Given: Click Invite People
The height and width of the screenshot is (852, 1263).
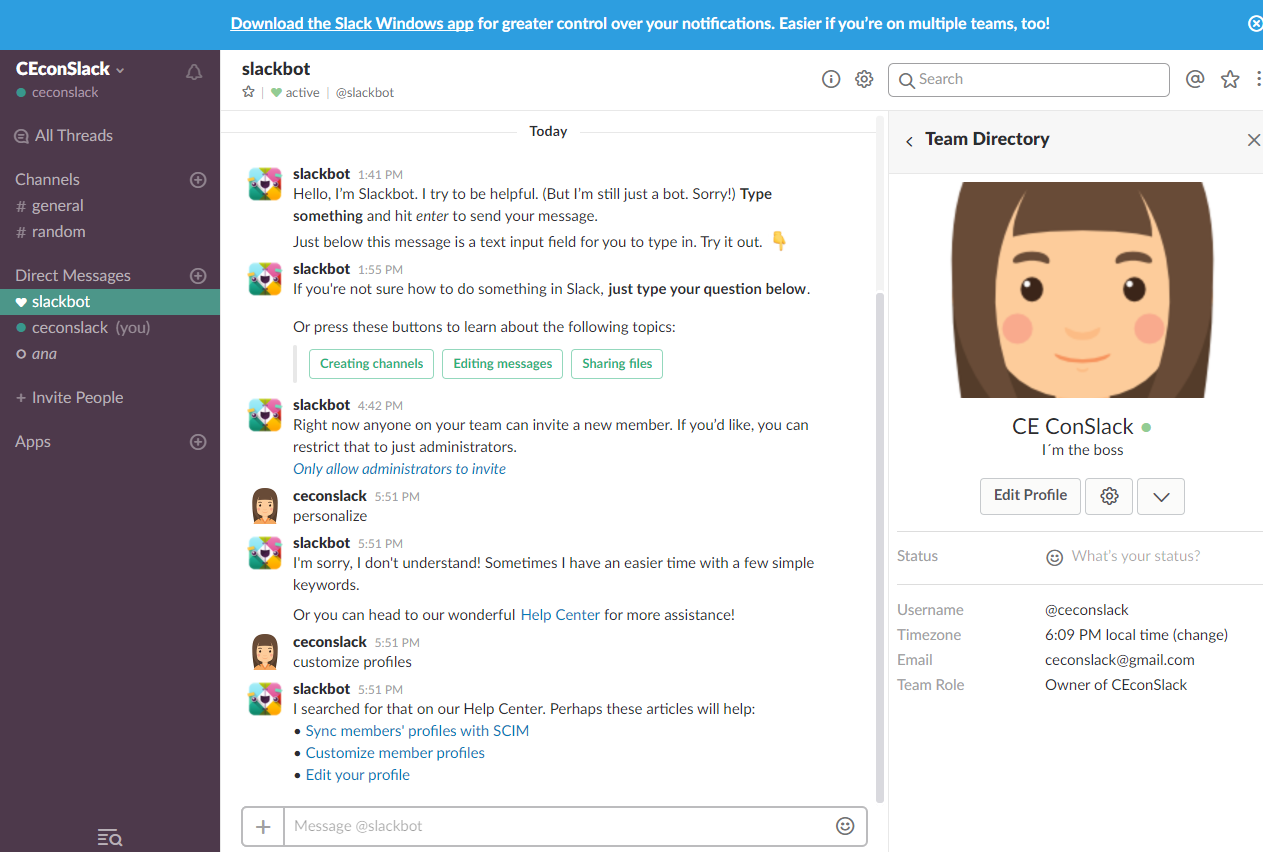Looking at the screenshot, I should pos(69,398).
